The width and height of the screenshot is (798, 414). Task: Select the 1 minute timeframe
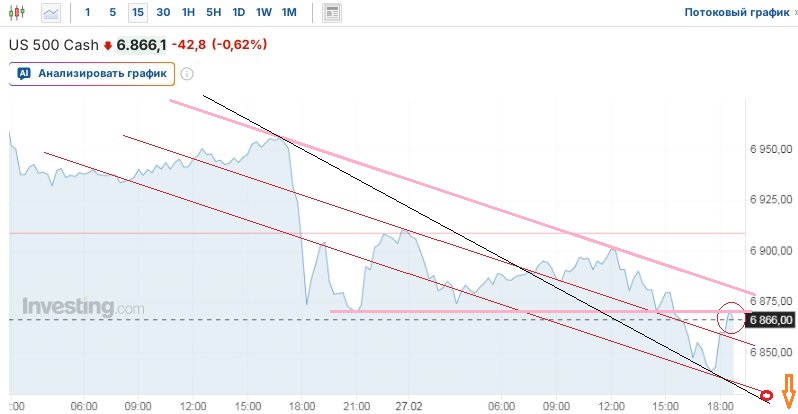88,13
